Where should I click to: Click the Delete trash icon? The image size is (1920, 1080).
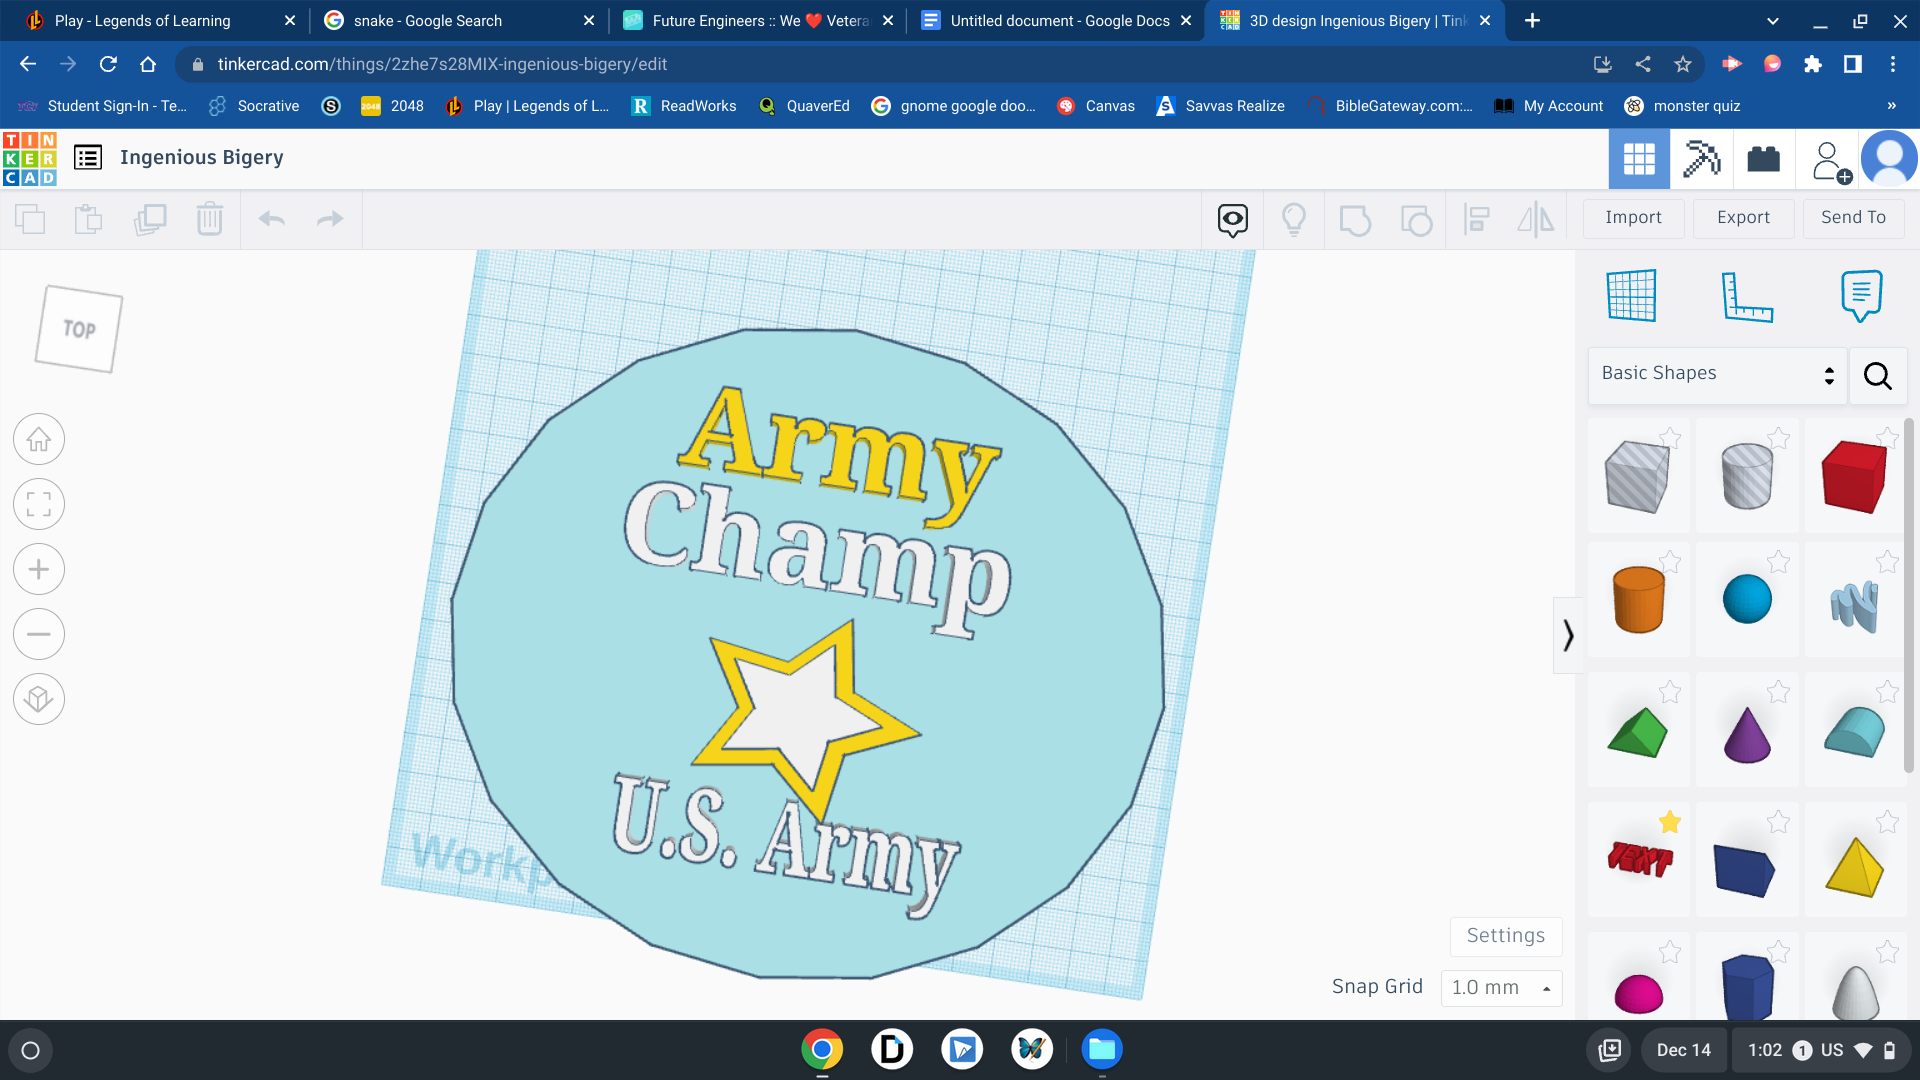pos(210,218)
